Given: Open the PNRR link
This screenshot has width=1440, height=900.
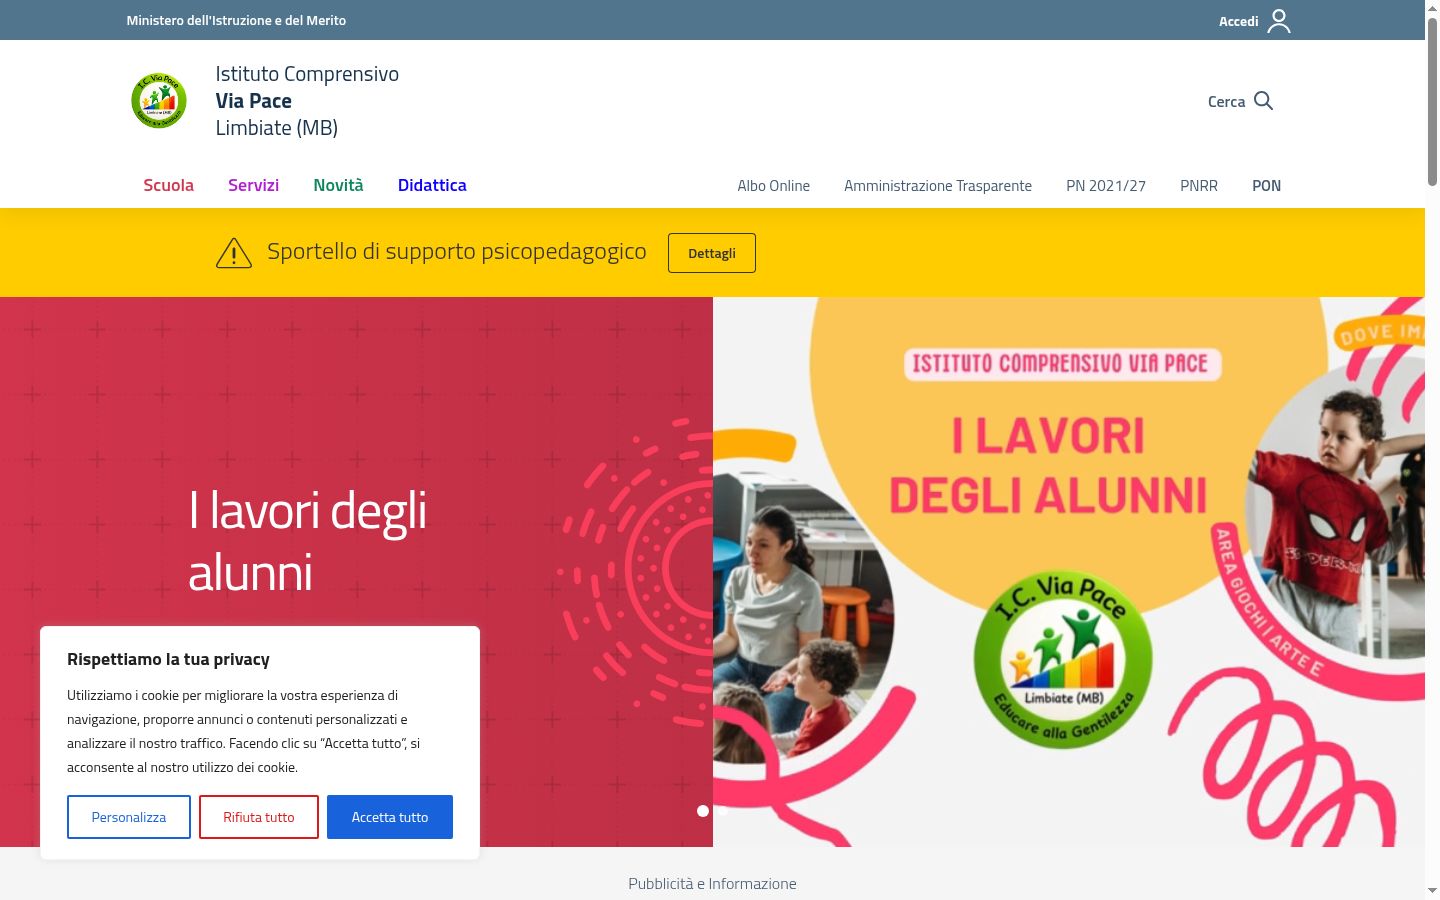Looking at the screenshot, I should 1199,186.
